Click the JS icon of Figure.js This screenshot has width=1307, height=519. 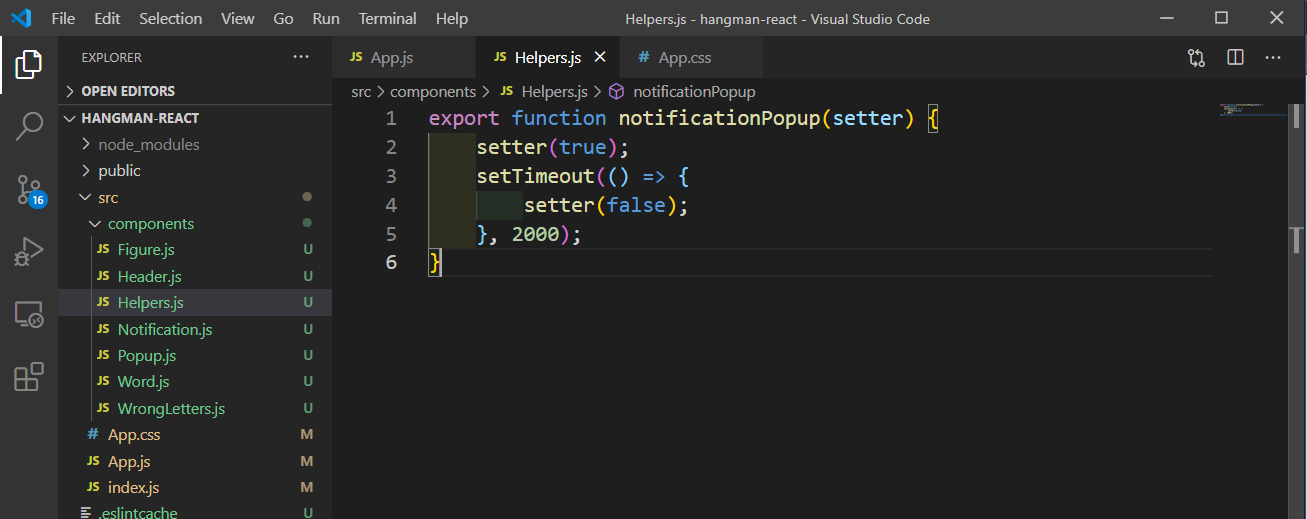[102, 250]
